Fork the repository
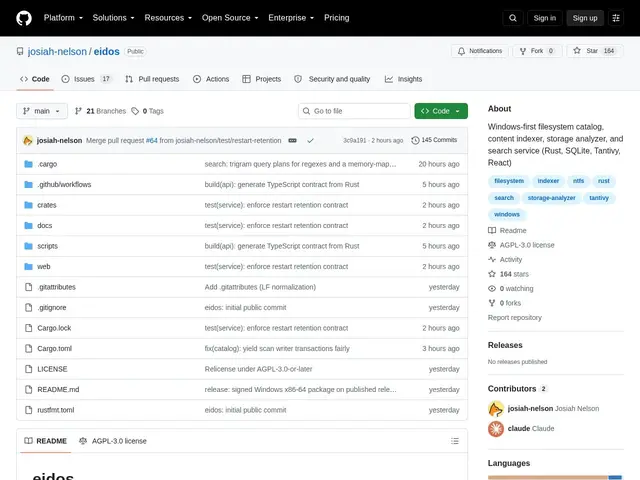Image resolution: width=640 pixels, height=480 pixels. [x=537, y=51]
